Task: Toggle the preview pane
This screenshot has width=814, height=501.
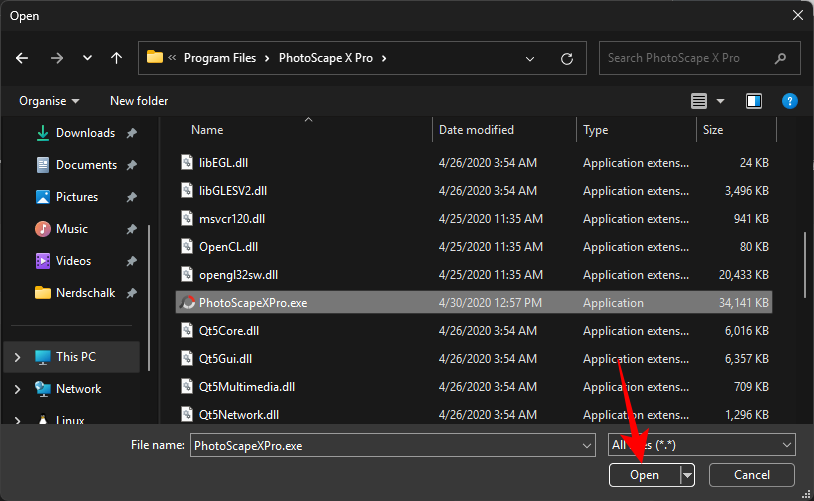Action: [x=754, y=101]
